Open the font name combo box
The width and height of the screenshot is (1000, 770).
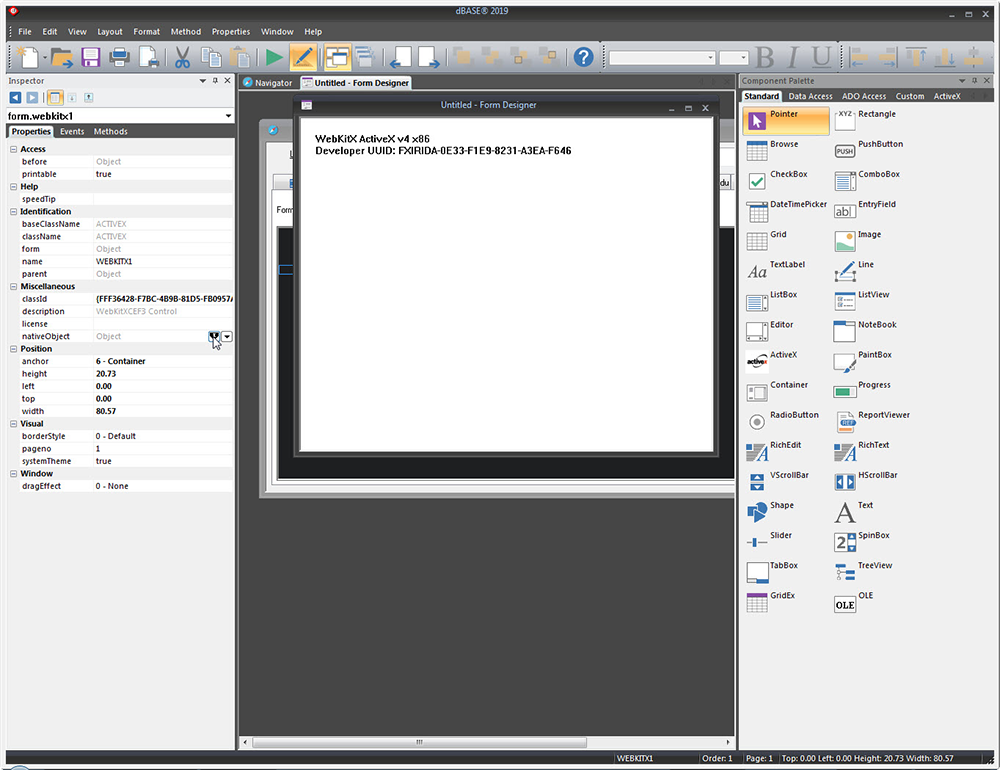coord(661,58)
